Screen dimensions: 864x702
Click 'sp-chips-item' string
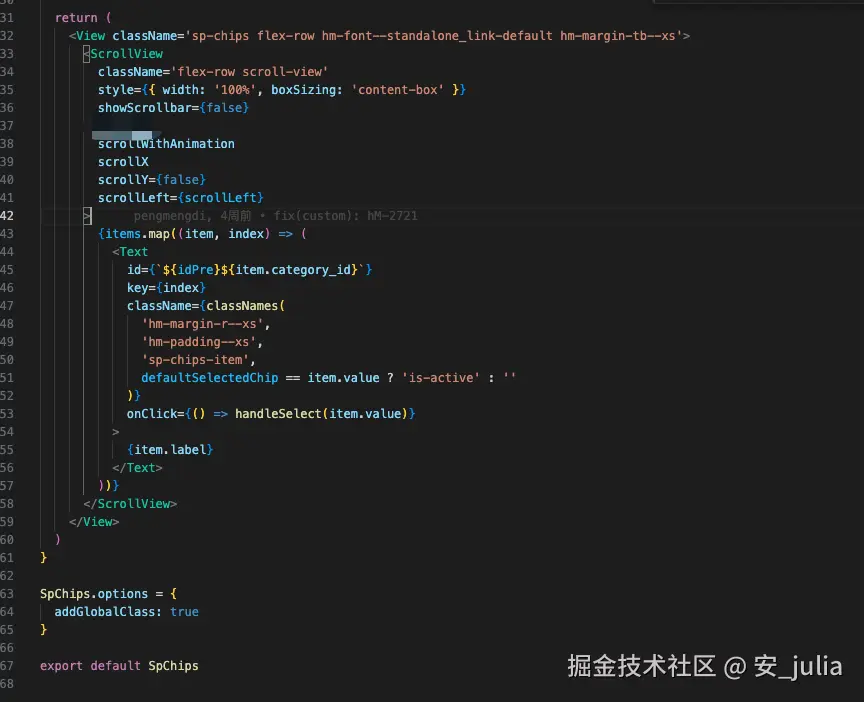(195, 360)
